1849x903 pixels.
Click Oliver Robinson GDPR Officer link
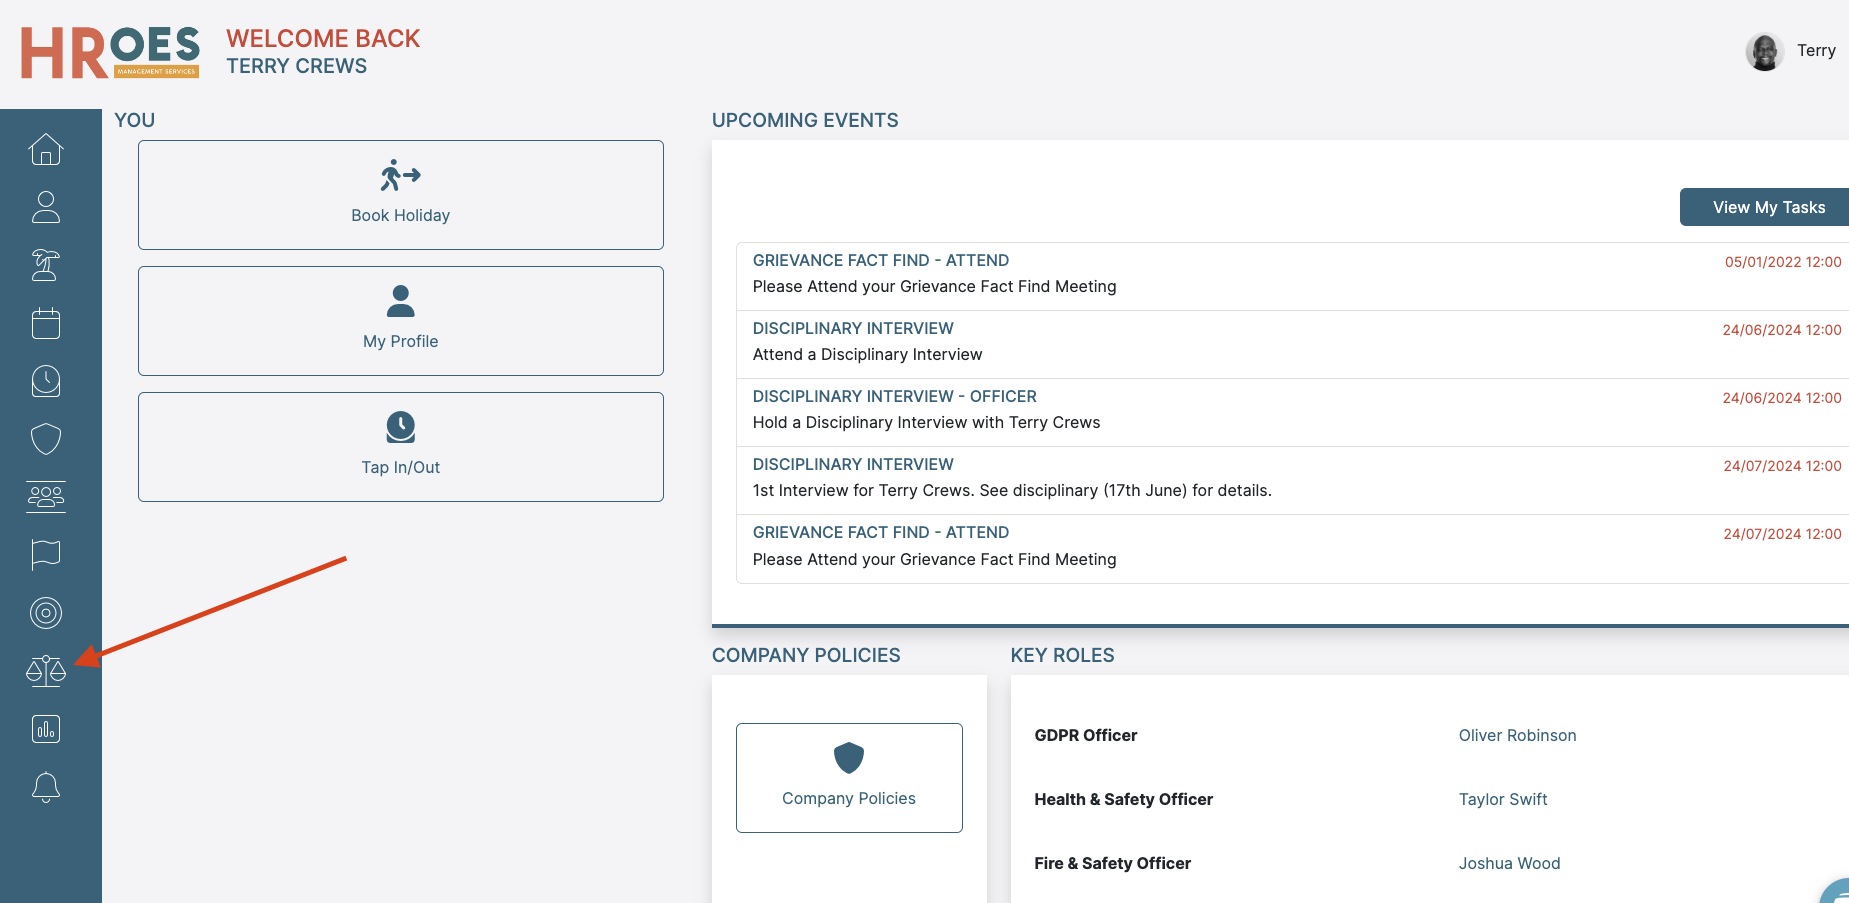[x=1517, y=736]
